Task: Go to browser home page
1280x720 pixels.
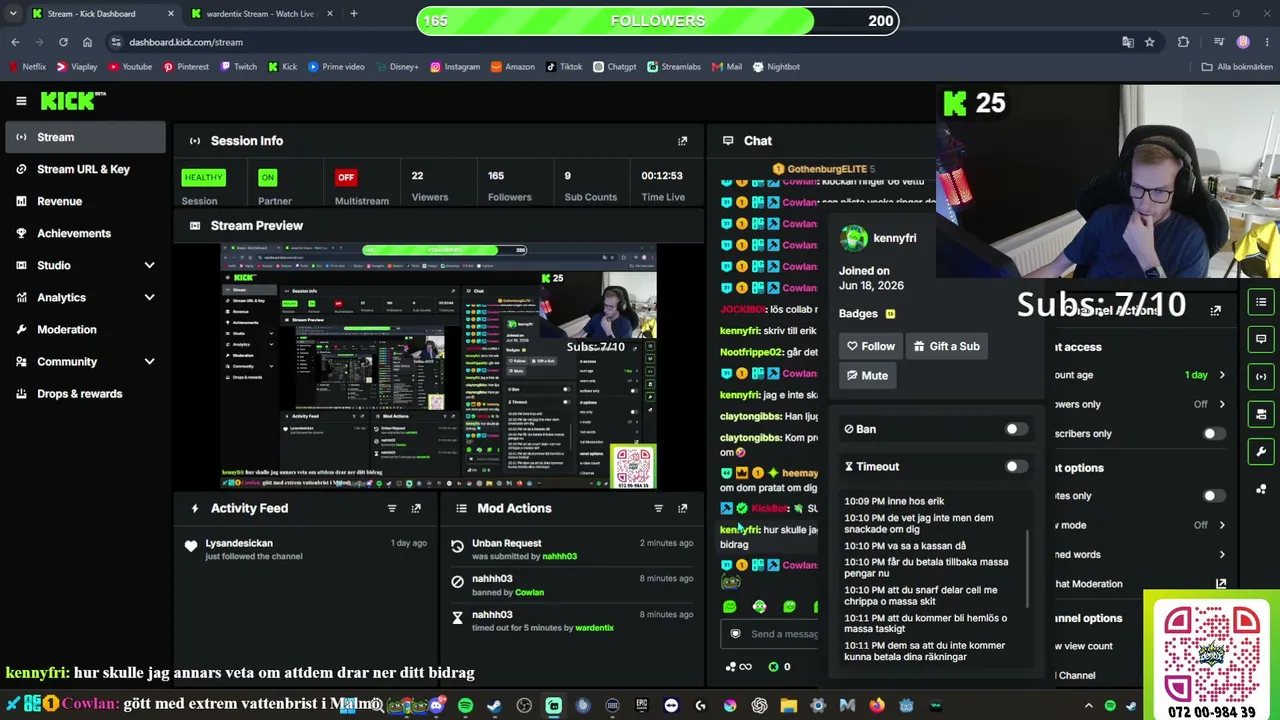Action: 87,42
